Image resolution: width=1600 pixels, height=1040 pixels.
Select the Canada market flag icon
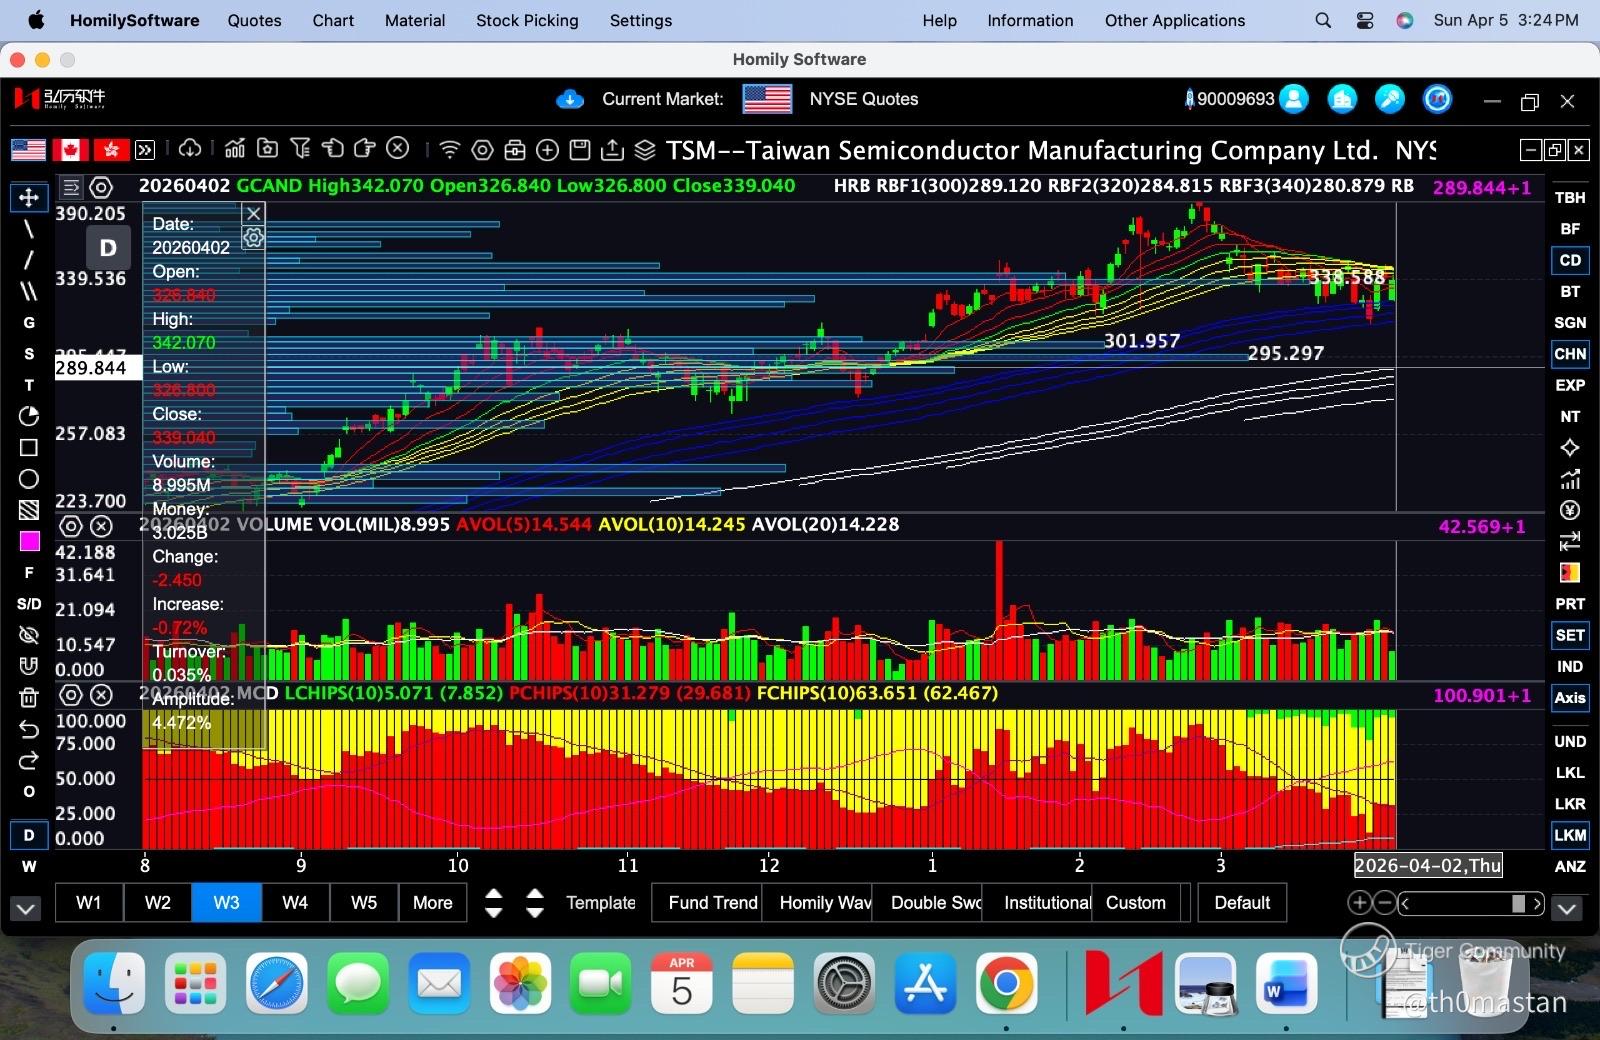(x=70, y=150)
